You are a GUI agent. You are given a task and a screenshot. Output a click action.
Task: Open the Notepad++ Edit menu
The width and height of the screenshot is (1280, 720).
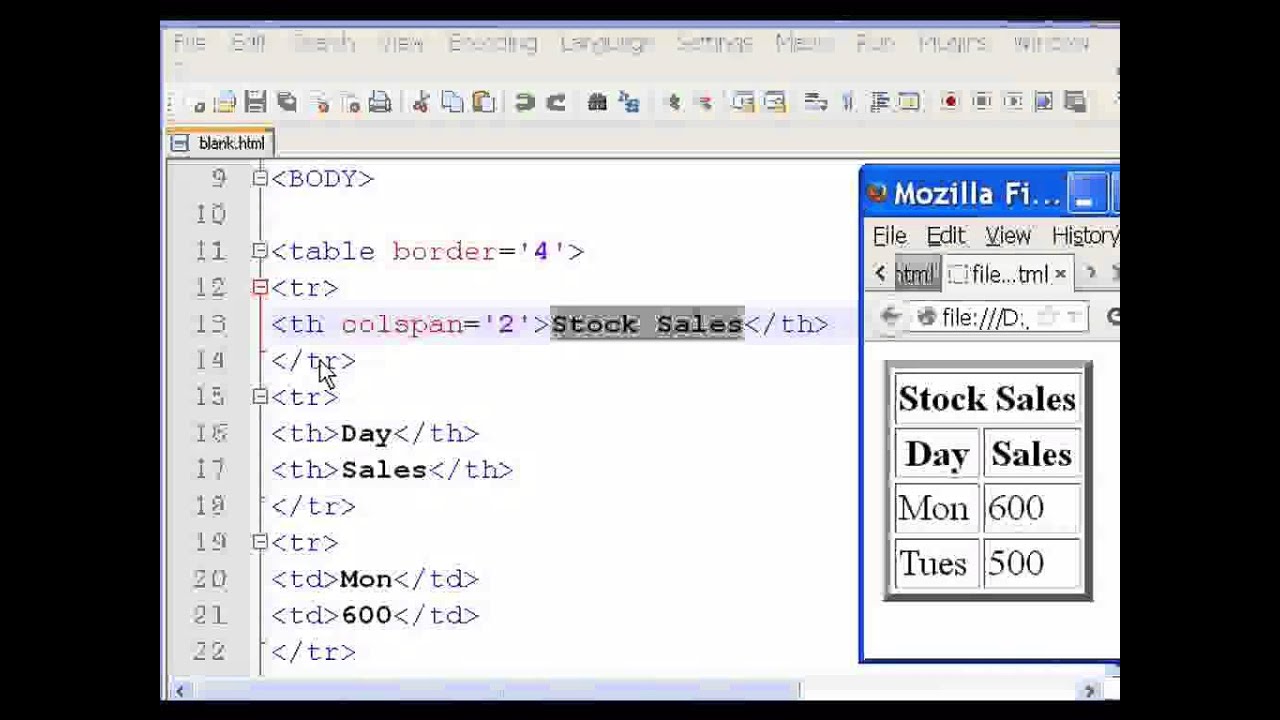[x=248, y=43]
